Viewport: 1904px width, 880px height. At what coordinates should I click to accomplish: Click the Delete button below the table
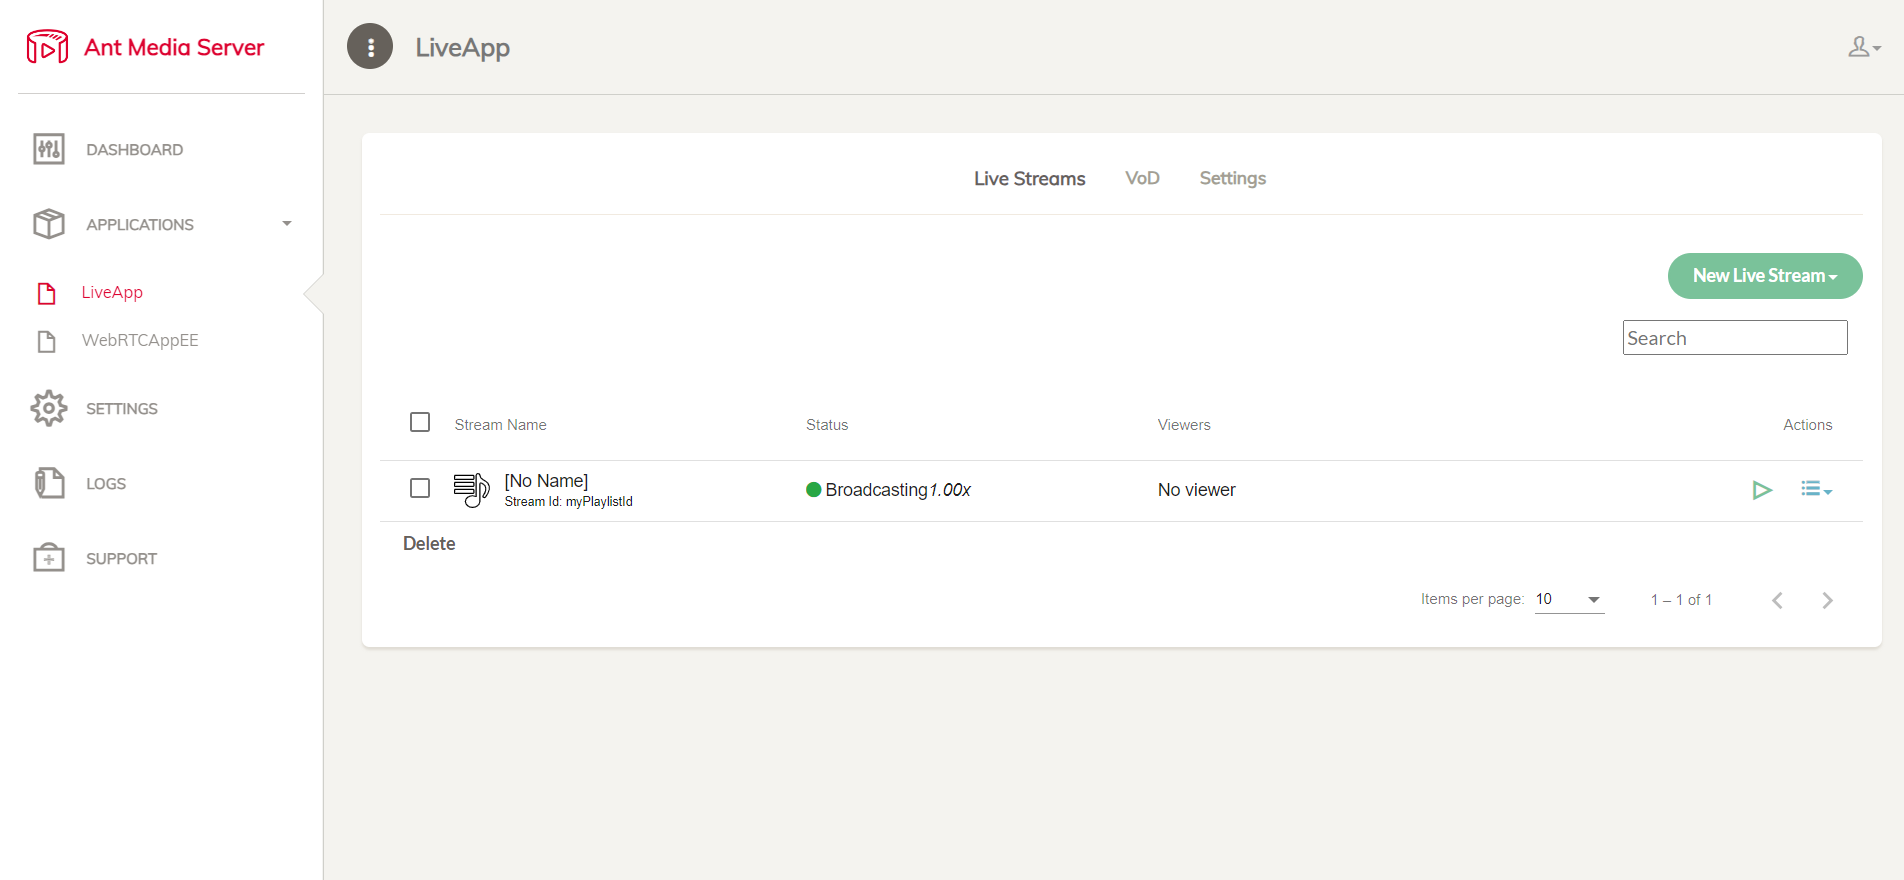429,544
